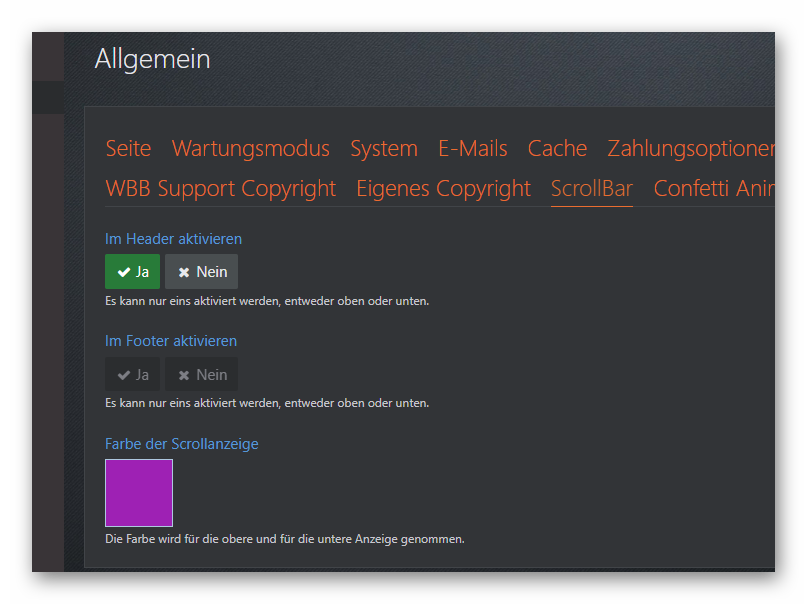
Task: Click the checkmark icon in header Ja button
Action: (x=123, y=272)
